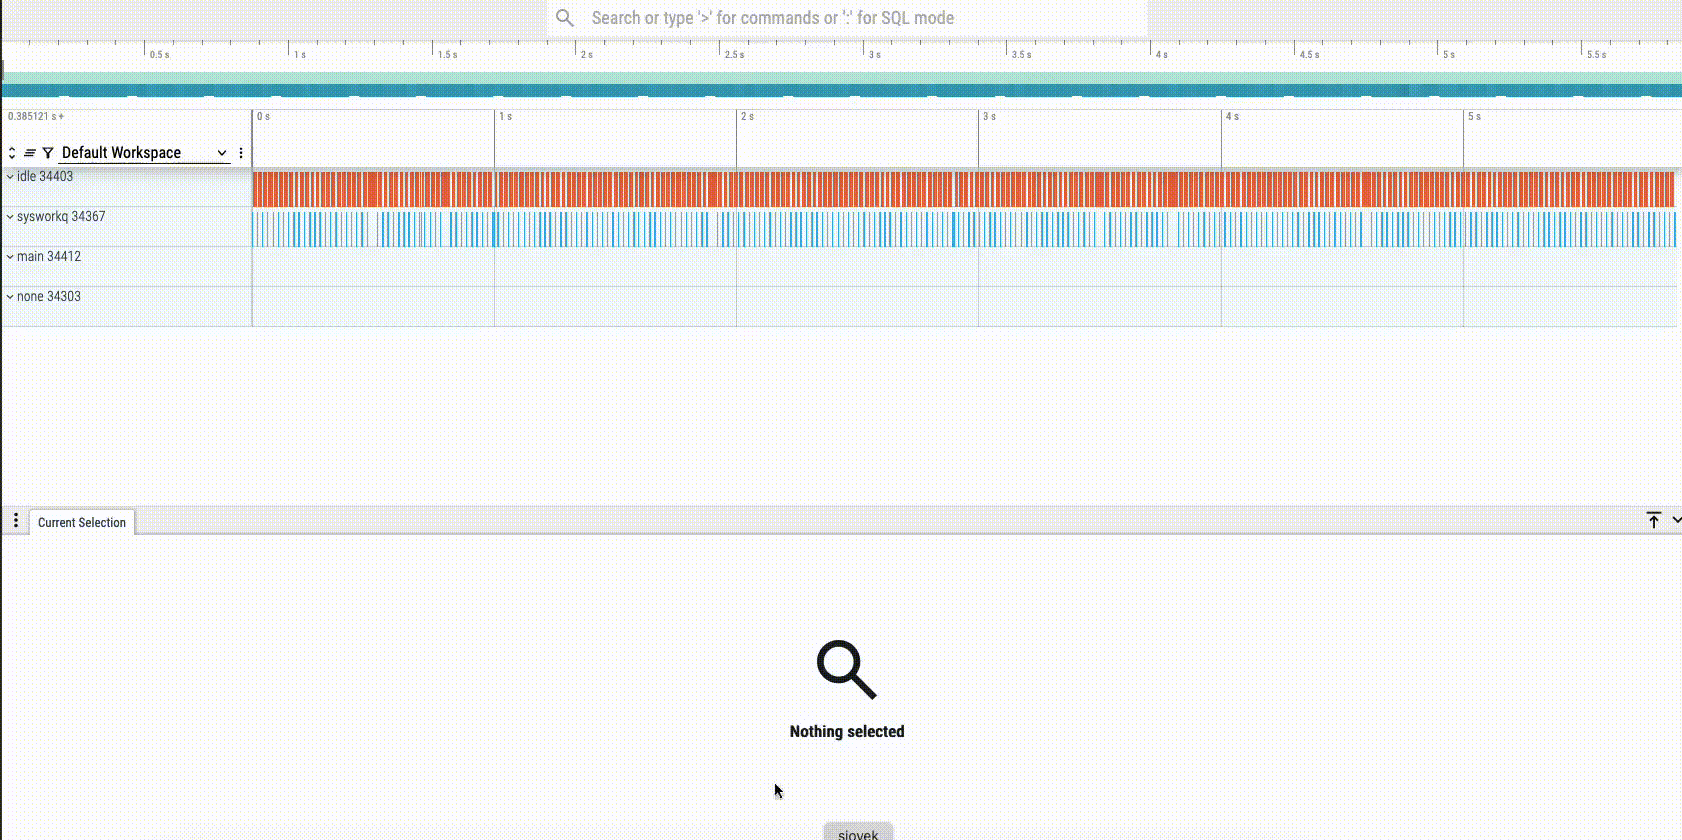Open the track filter funnel icon
The image size is (1682, 840).
[x=47, y=153]
